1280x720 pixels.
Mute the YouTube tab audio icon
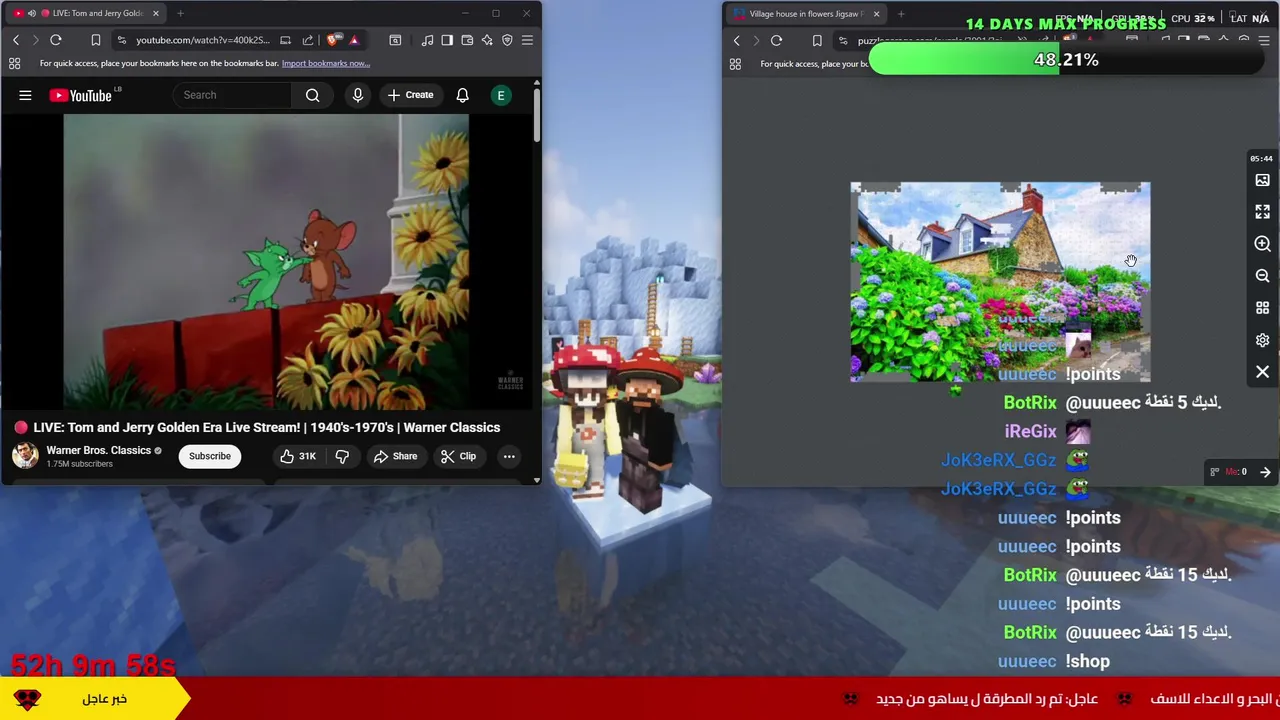[x=31, y=13]
